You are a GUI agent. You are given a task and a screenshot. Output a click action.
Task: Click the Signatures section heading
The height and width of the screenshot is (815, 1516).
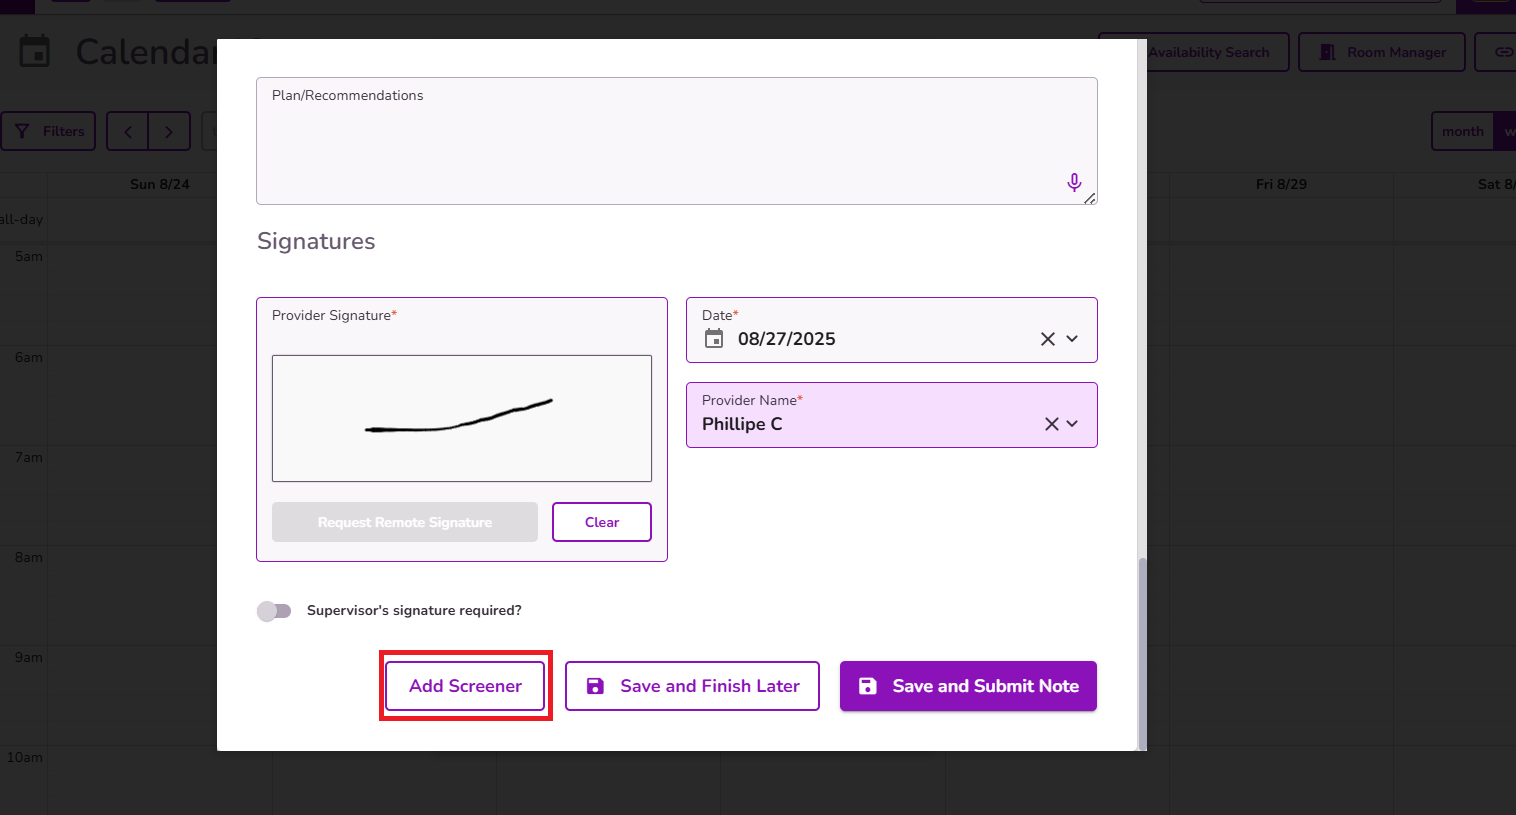coord(316,241)
